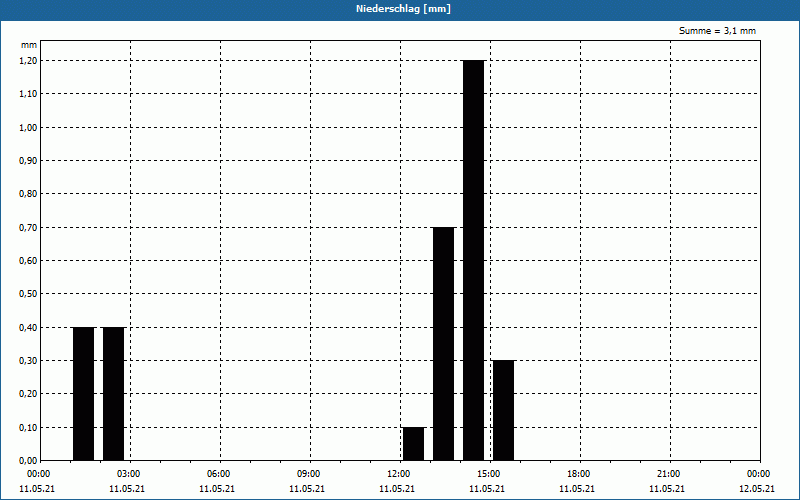Click the 0,70 y-axis value
Viewport: 800px width, 500px height.
click(x=28, y=228)
